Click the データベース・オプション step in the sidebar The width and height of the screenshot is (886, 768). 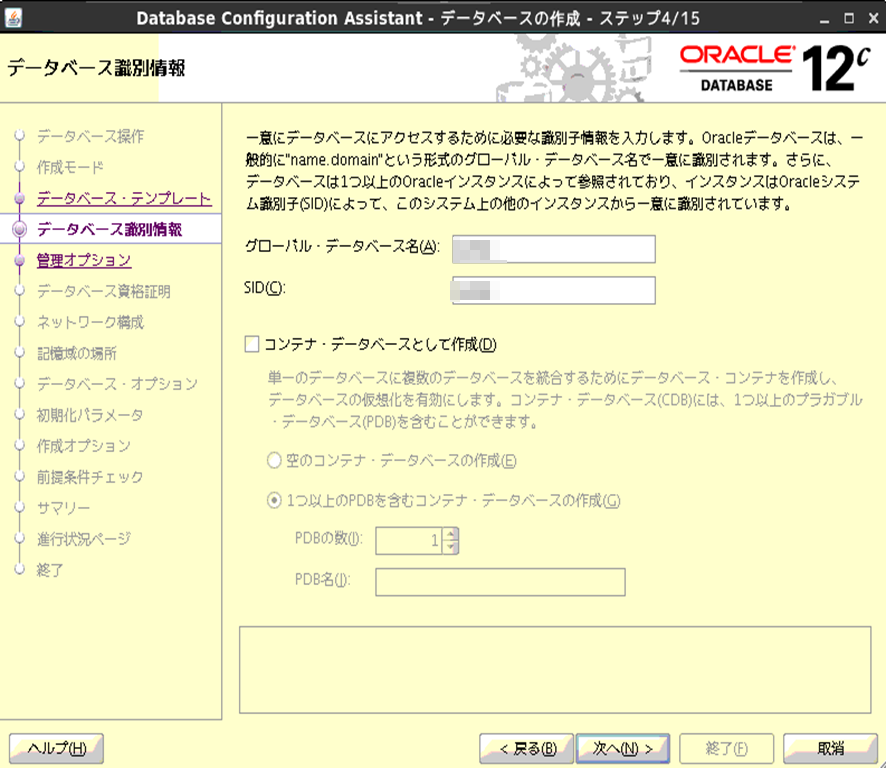[117, 384]
